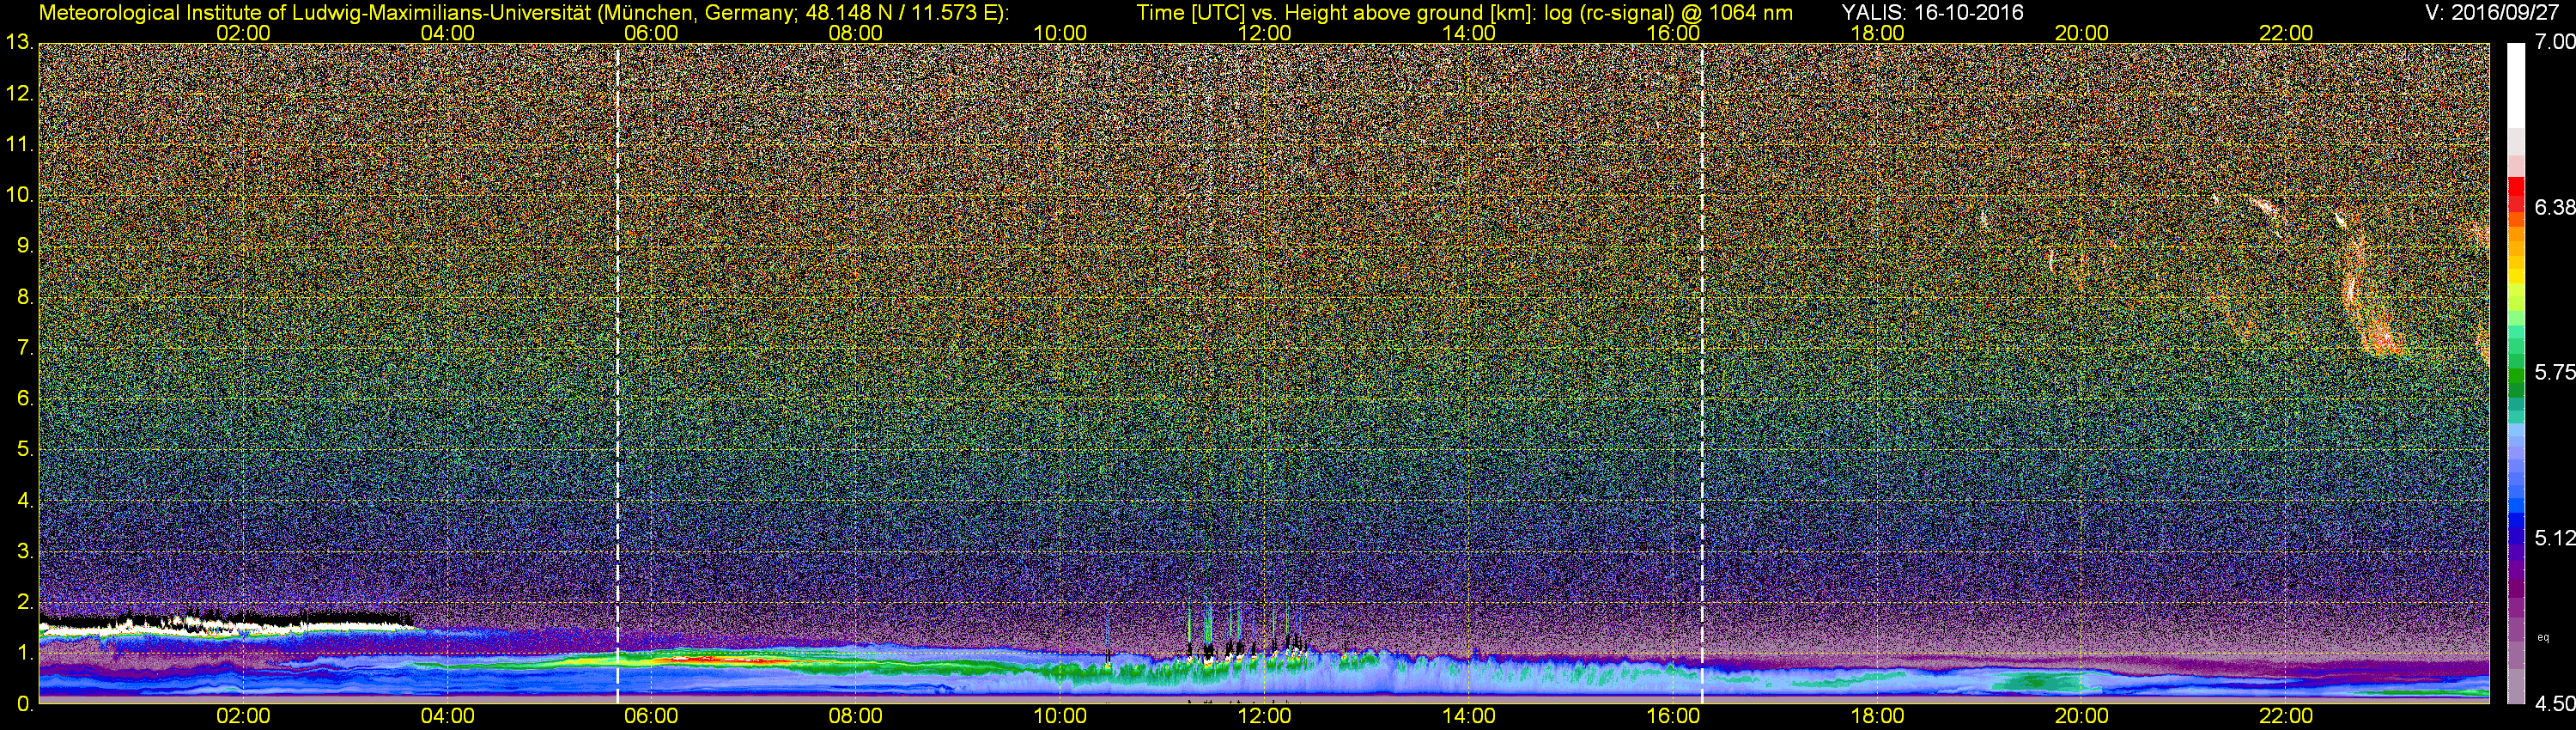Click the 08:00 label on the bottom time axis
The height and width of the screenshot is (730, 2576).
(x=856, y=717)
